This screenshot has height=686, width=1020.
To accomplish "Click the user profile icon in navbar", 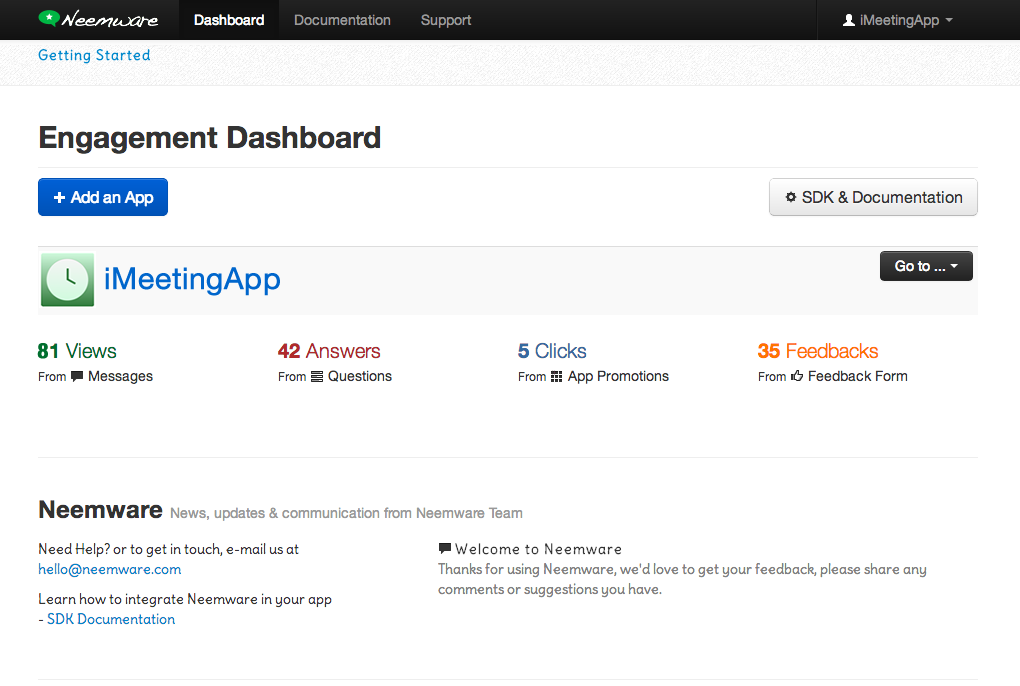I will [849, 20].
